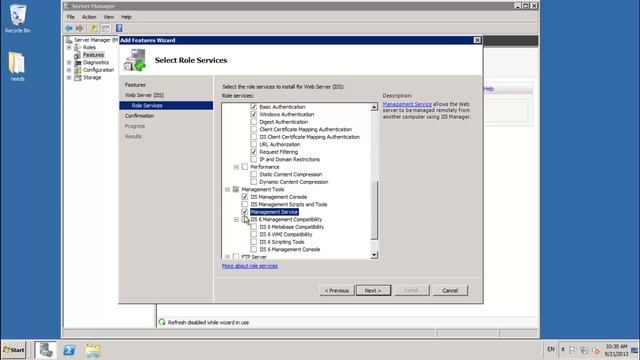
Task: Select Features step in wizard sidebar
Action: (135, 84)
